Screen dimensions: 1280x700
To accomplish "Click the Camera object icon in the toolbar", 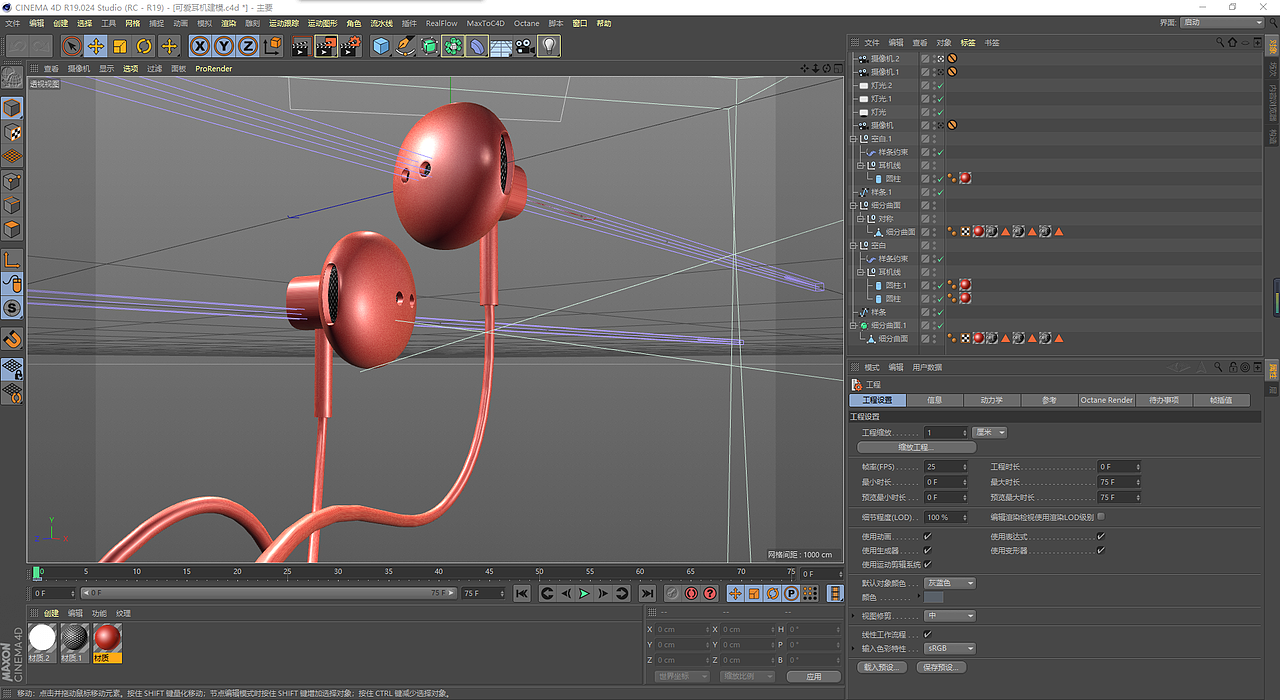I will tap(525, 46).
